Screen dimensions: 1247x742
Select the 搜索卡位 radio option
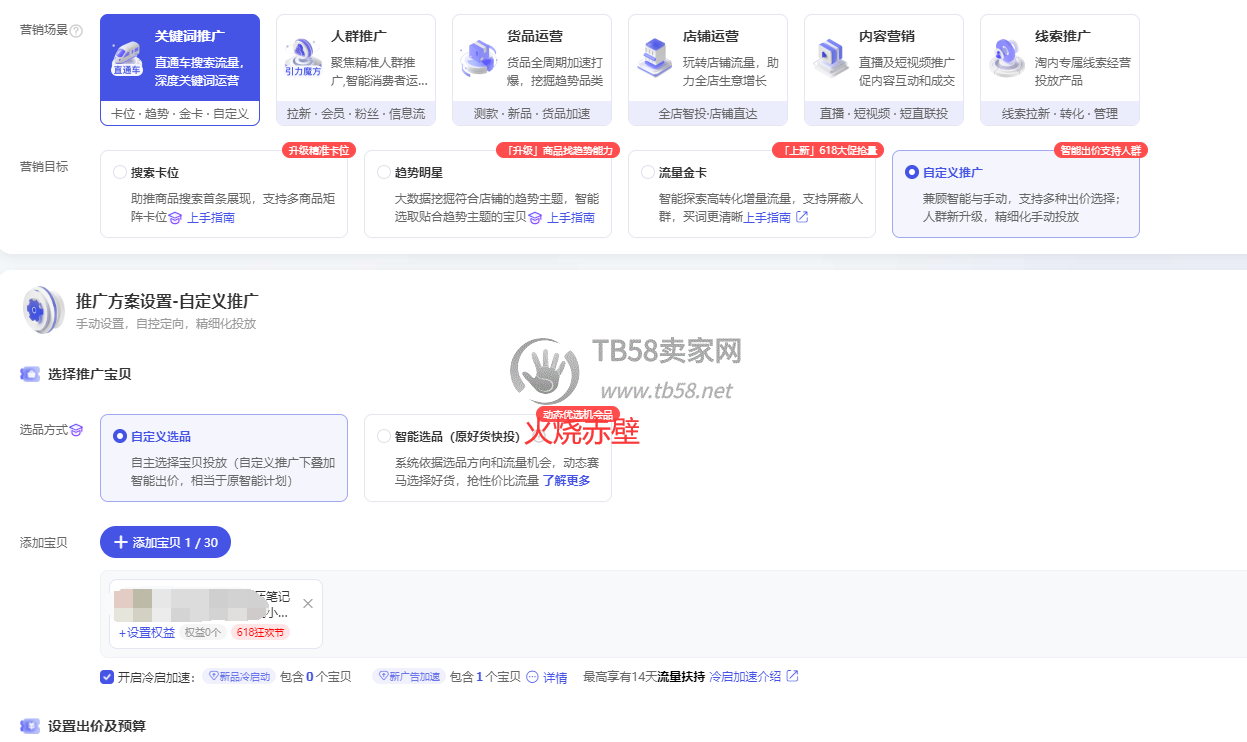coord(120,172)
